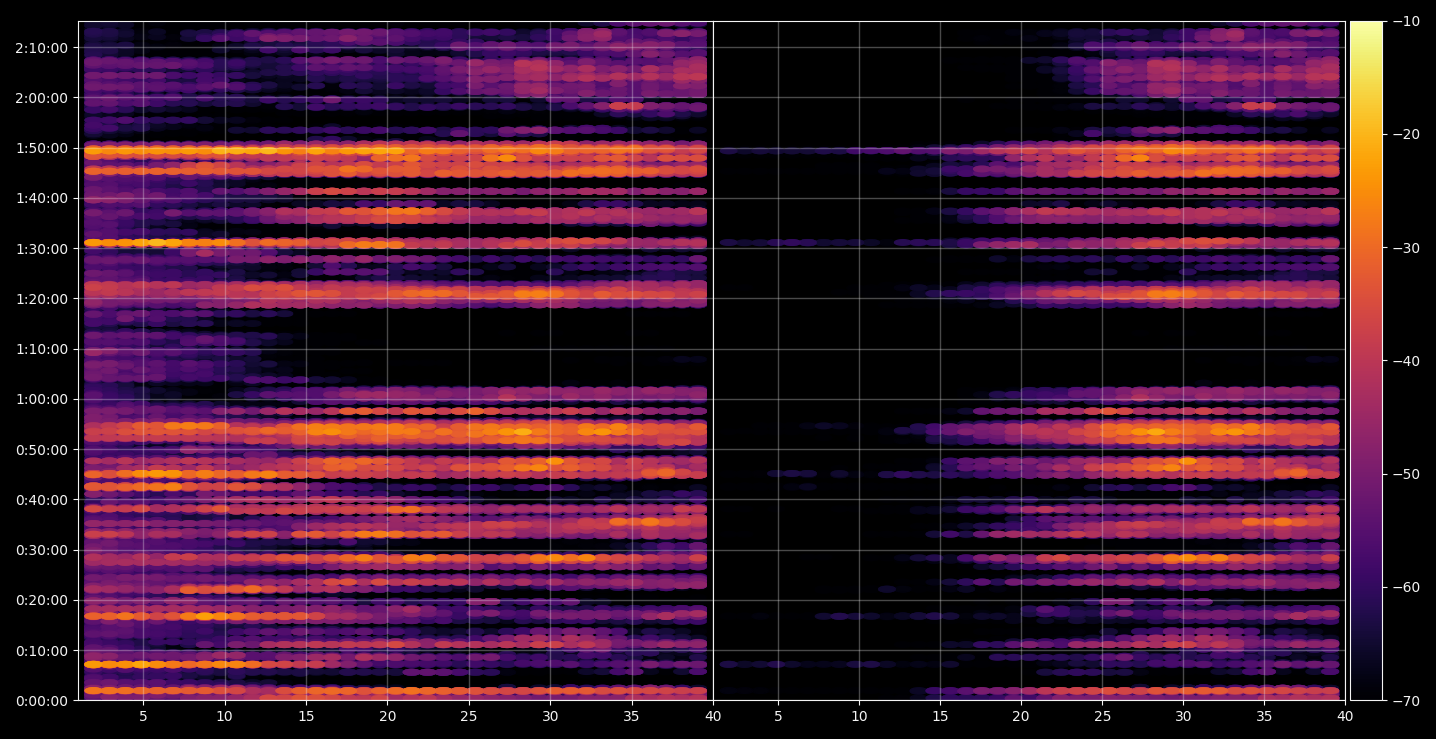Click the −30 colorbar value
1436x739 pixels.
tap(1404, 248)
